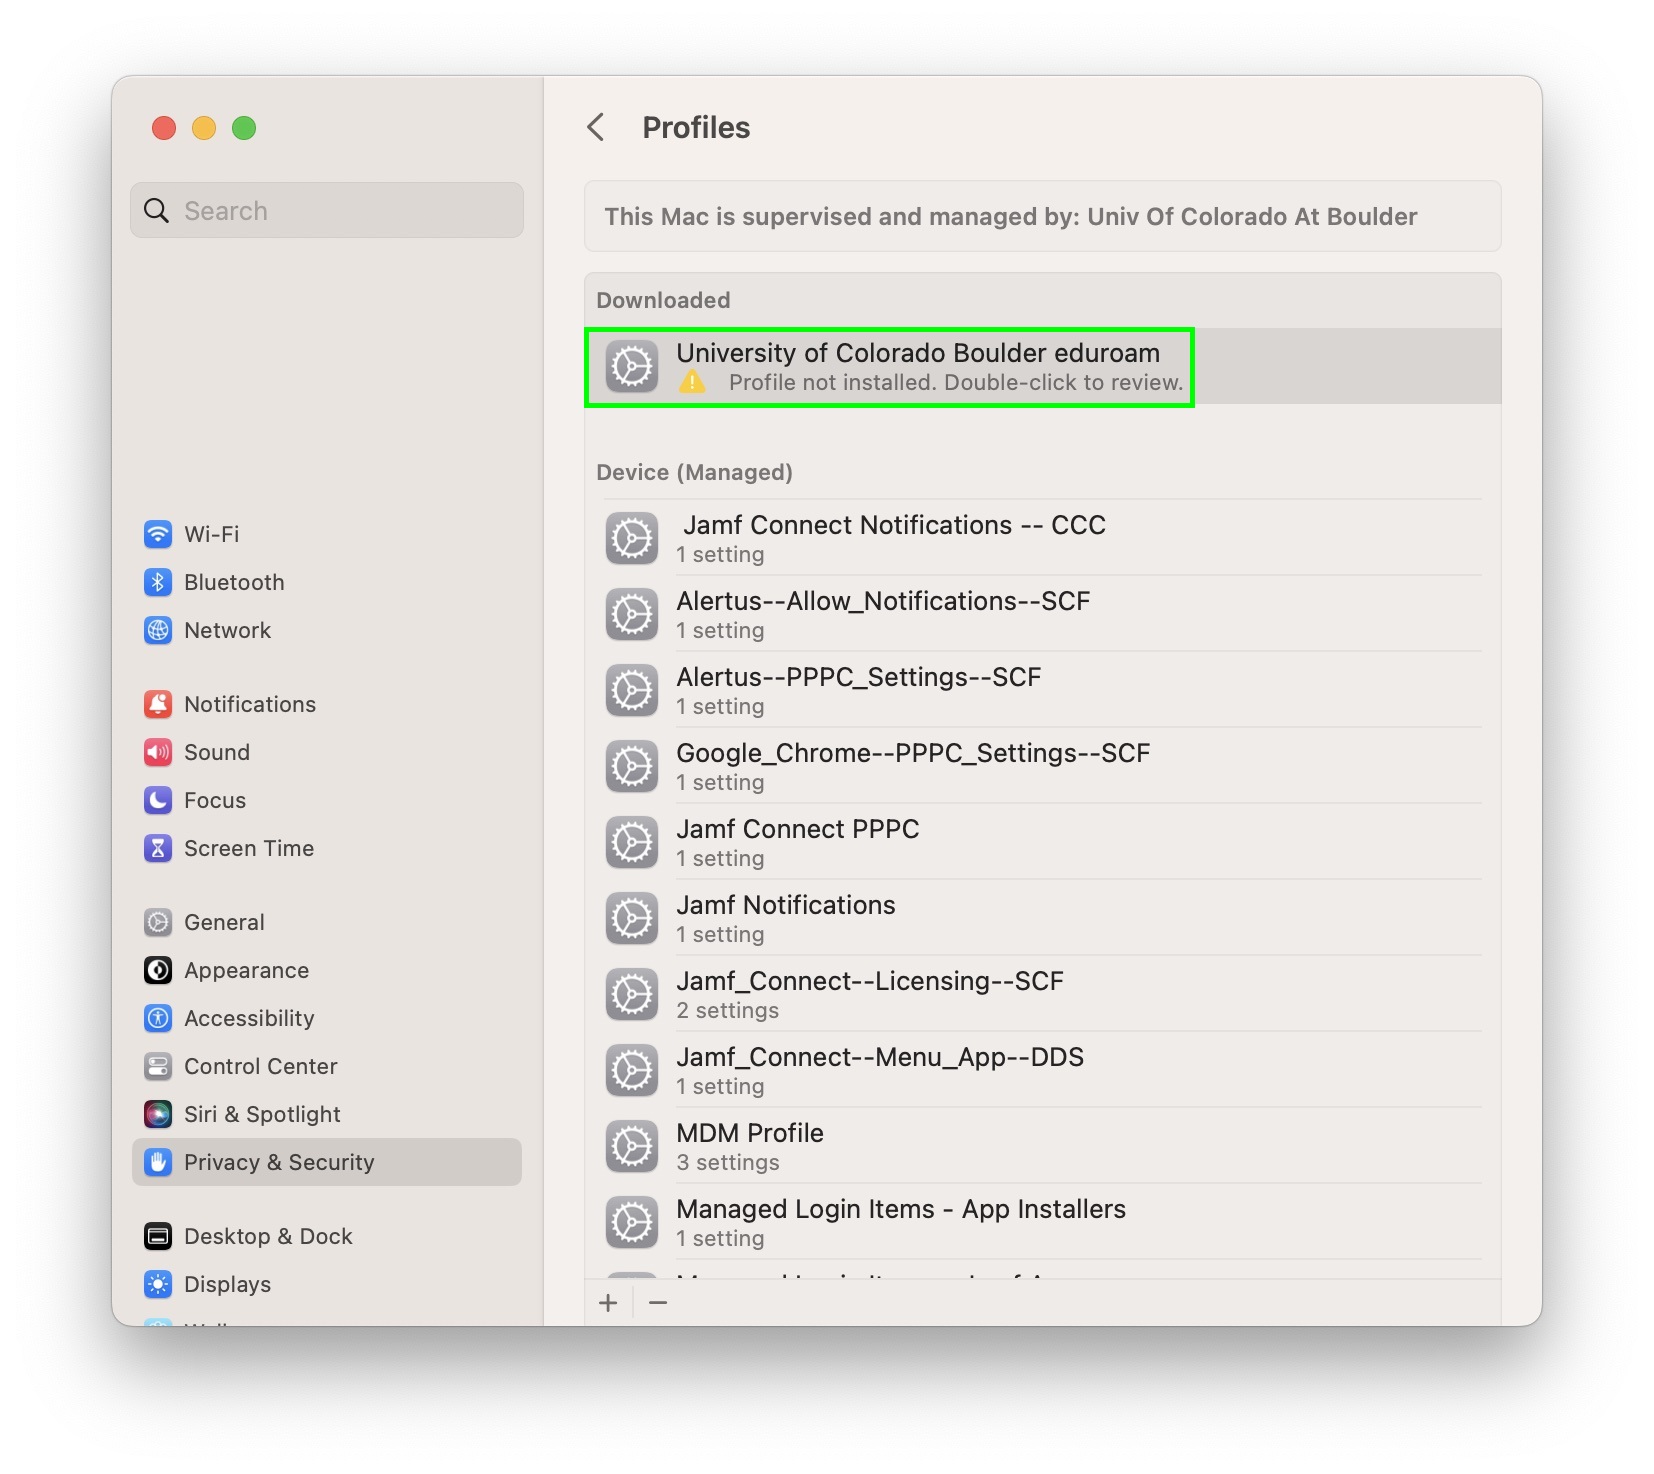The width and height of the screenshot is (1654, 1474).
Task: Remove profile with minus button
Action: [658, 1303]
